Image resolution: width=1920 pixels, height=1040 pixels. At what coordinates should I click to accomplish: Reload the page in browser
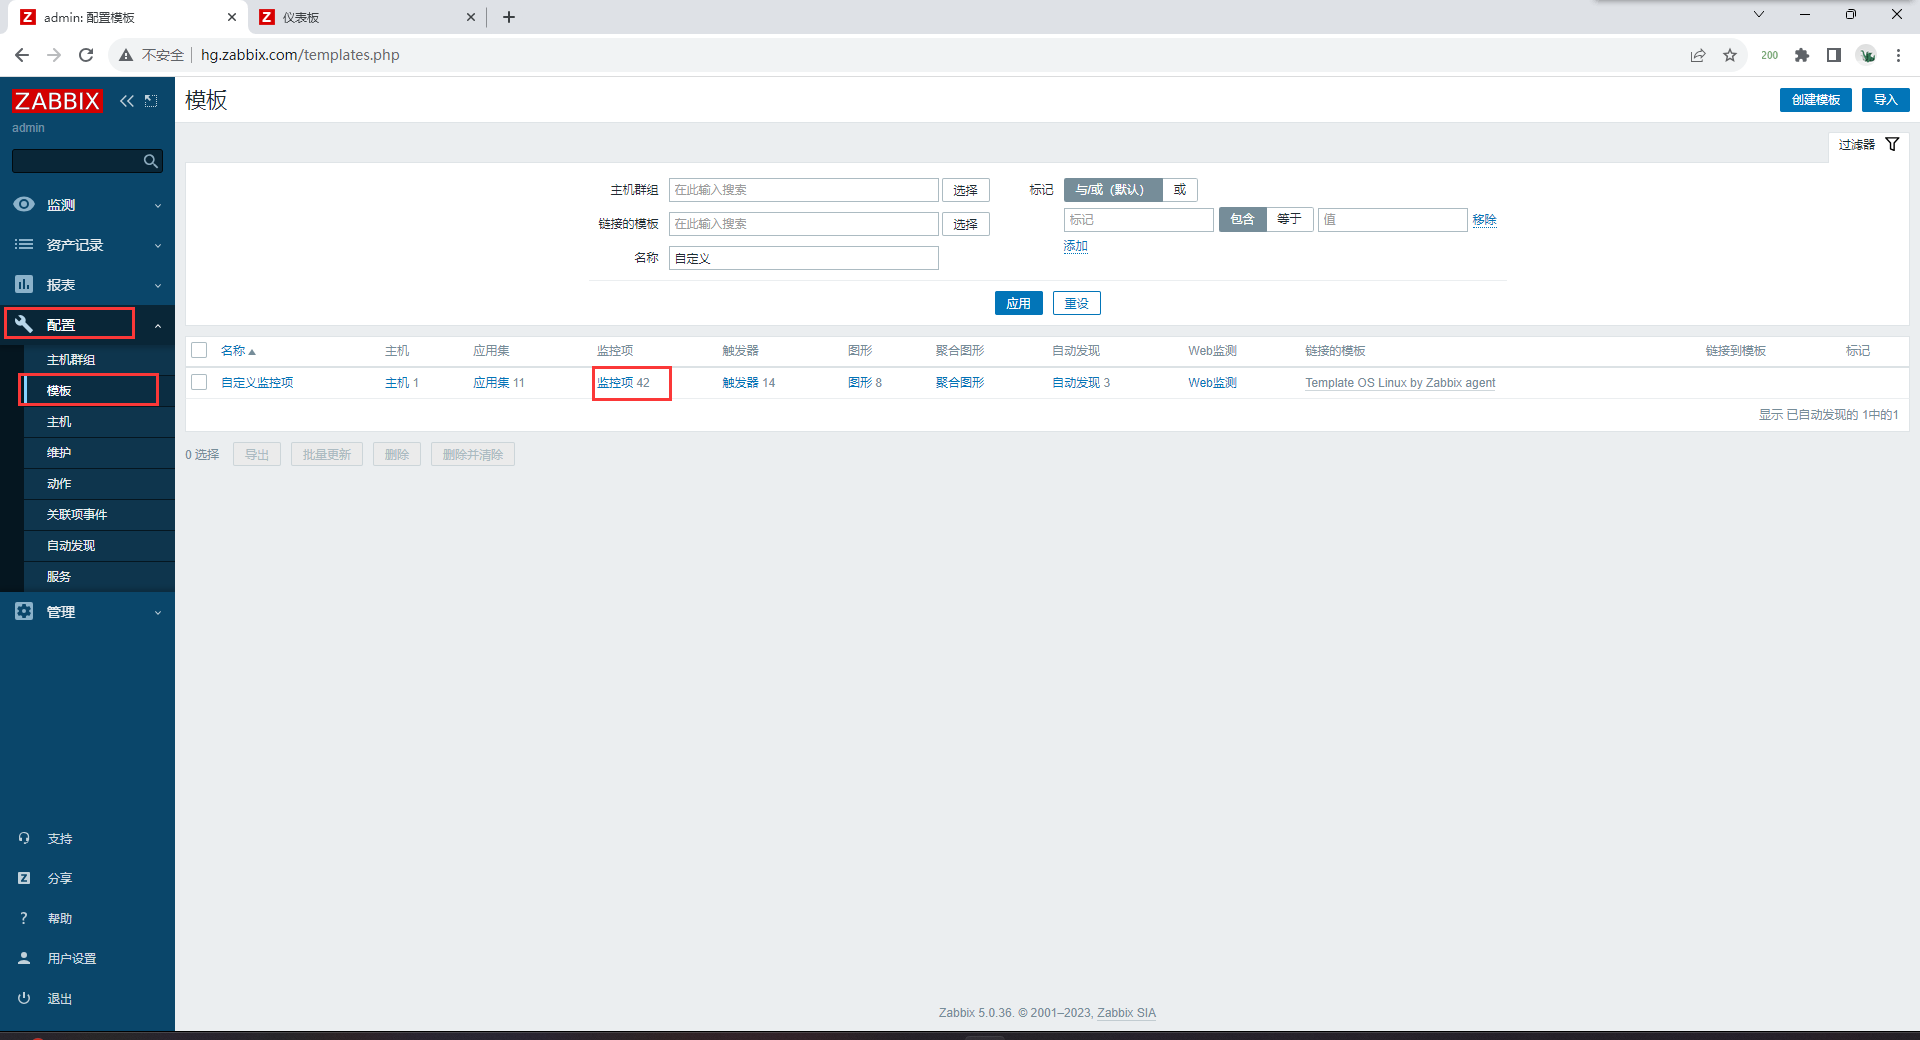pos(86,55)
